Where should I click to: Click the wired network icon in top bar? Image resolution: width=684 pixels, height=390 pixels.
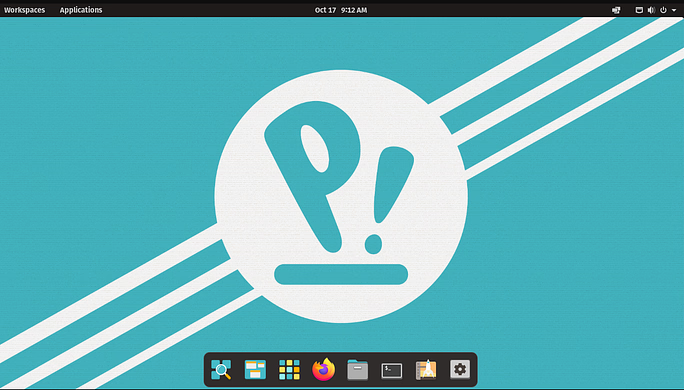click(639, 10)
